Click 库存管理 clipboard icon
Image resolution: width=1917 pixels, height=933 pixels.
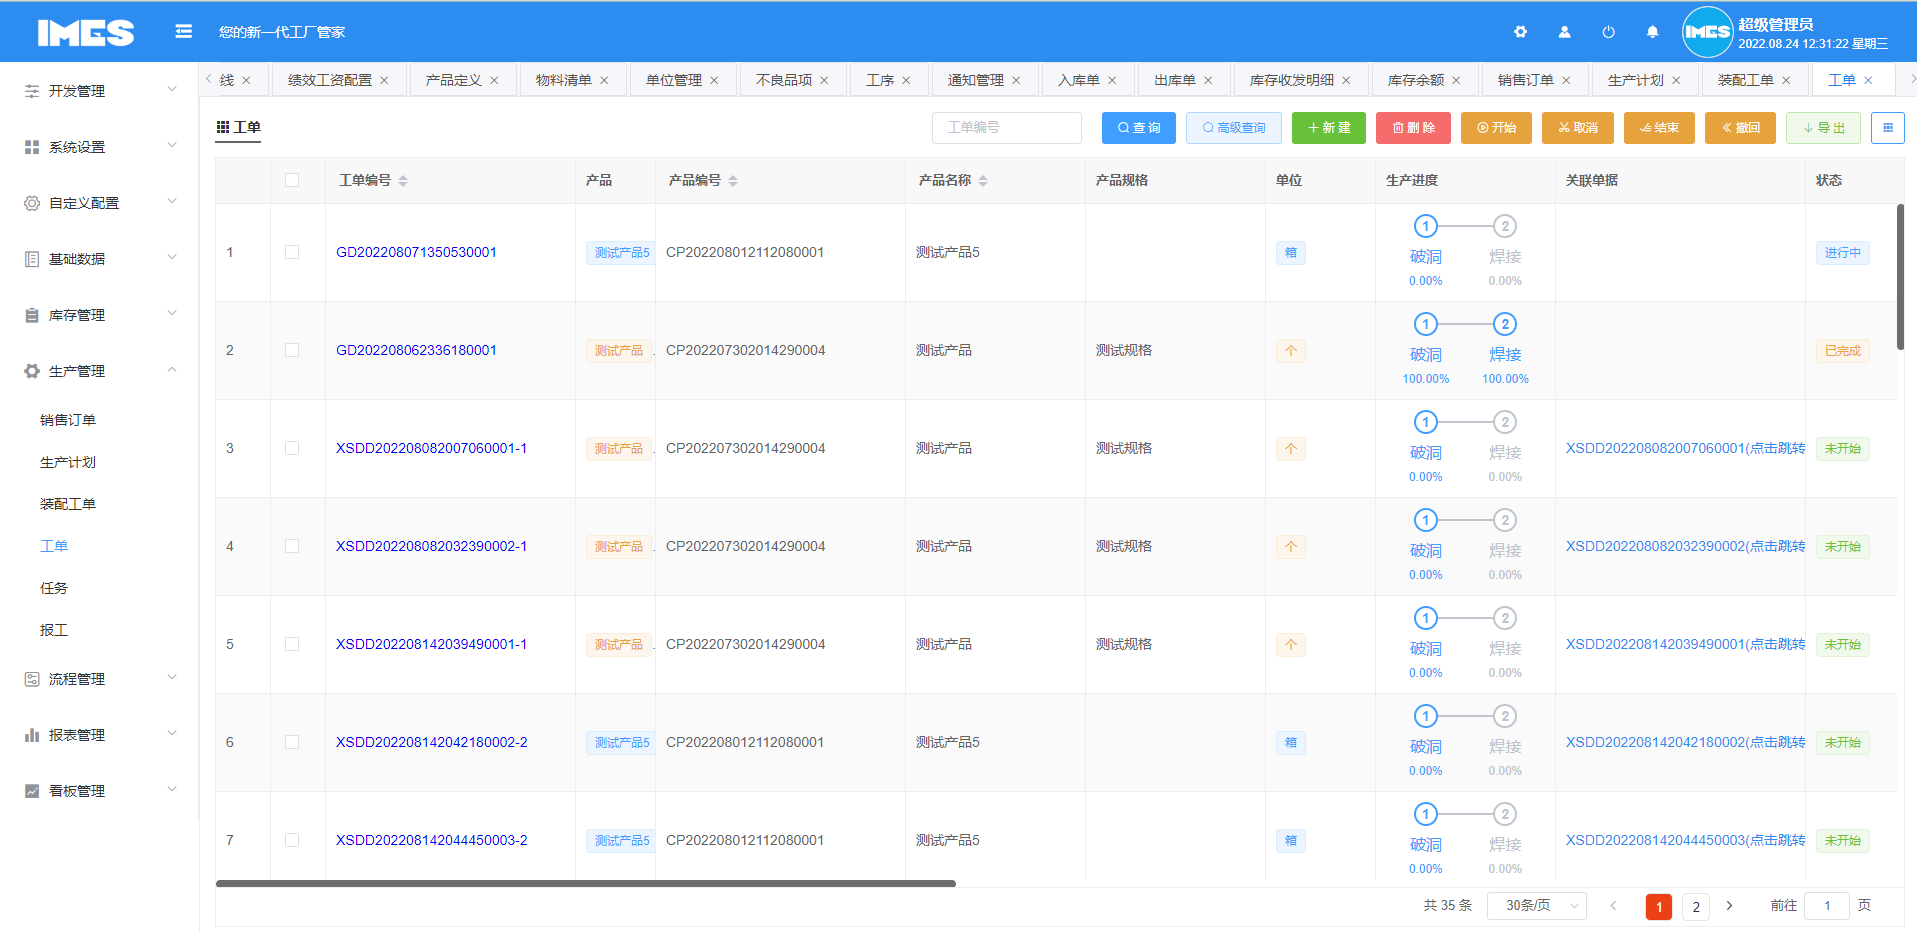pos(32,315)
